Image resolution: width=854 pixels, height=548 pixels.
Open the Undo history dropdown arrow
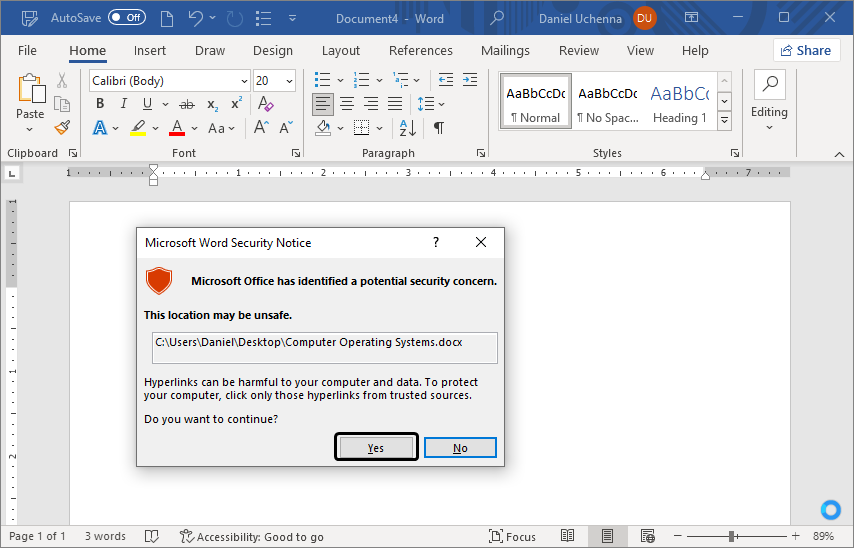point(212,18)
